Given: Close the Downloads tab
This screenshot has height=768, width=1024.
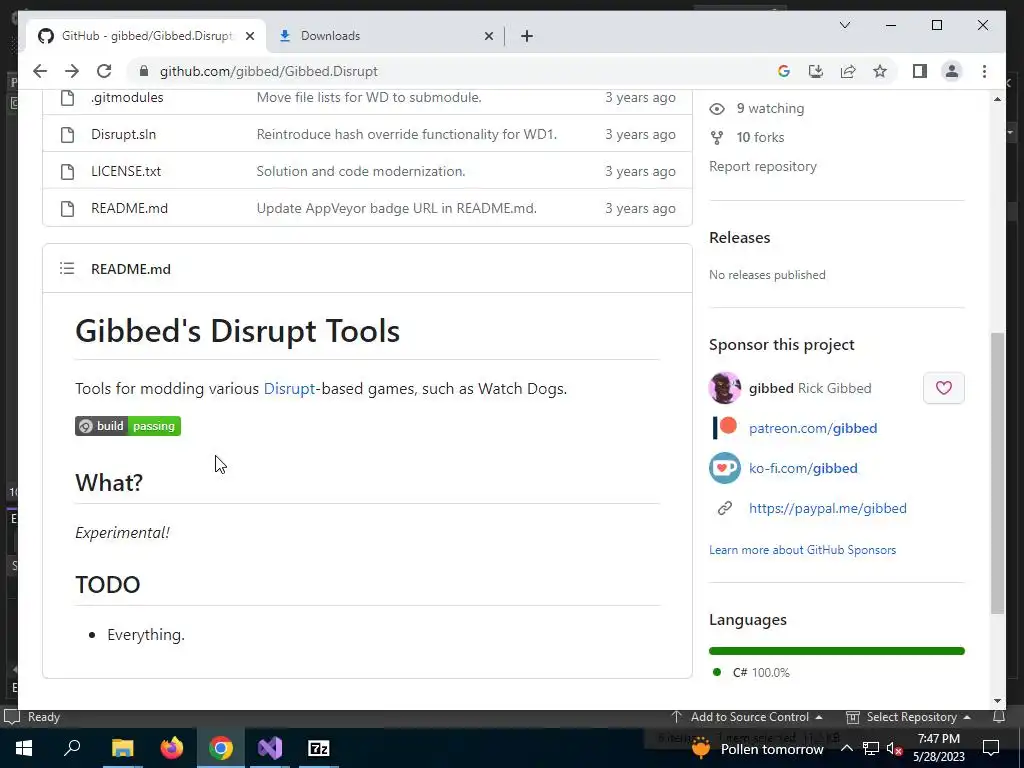Looking at the screenshot, I should tap(488, 36).
